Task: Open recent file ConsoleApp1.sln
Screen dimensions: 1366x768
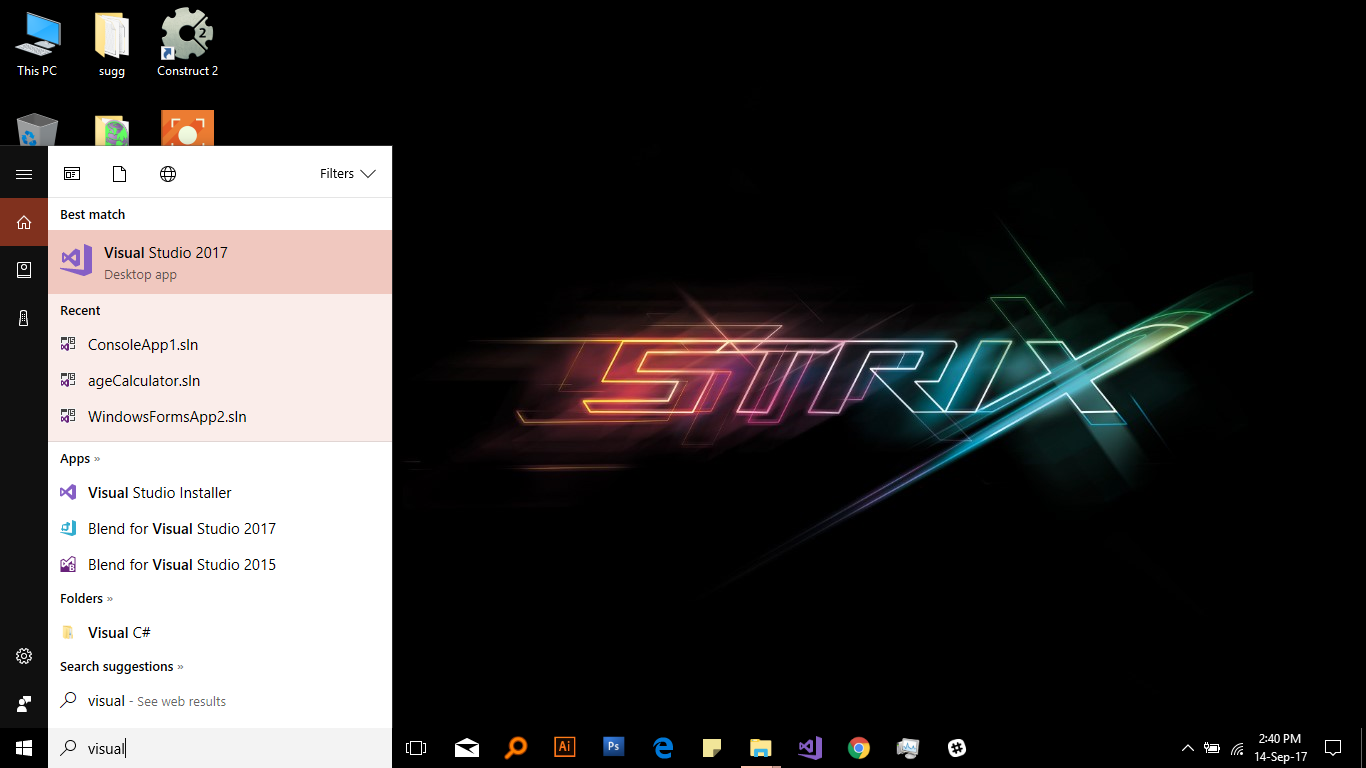Action: pyautogui.click(x=220, y=345)
